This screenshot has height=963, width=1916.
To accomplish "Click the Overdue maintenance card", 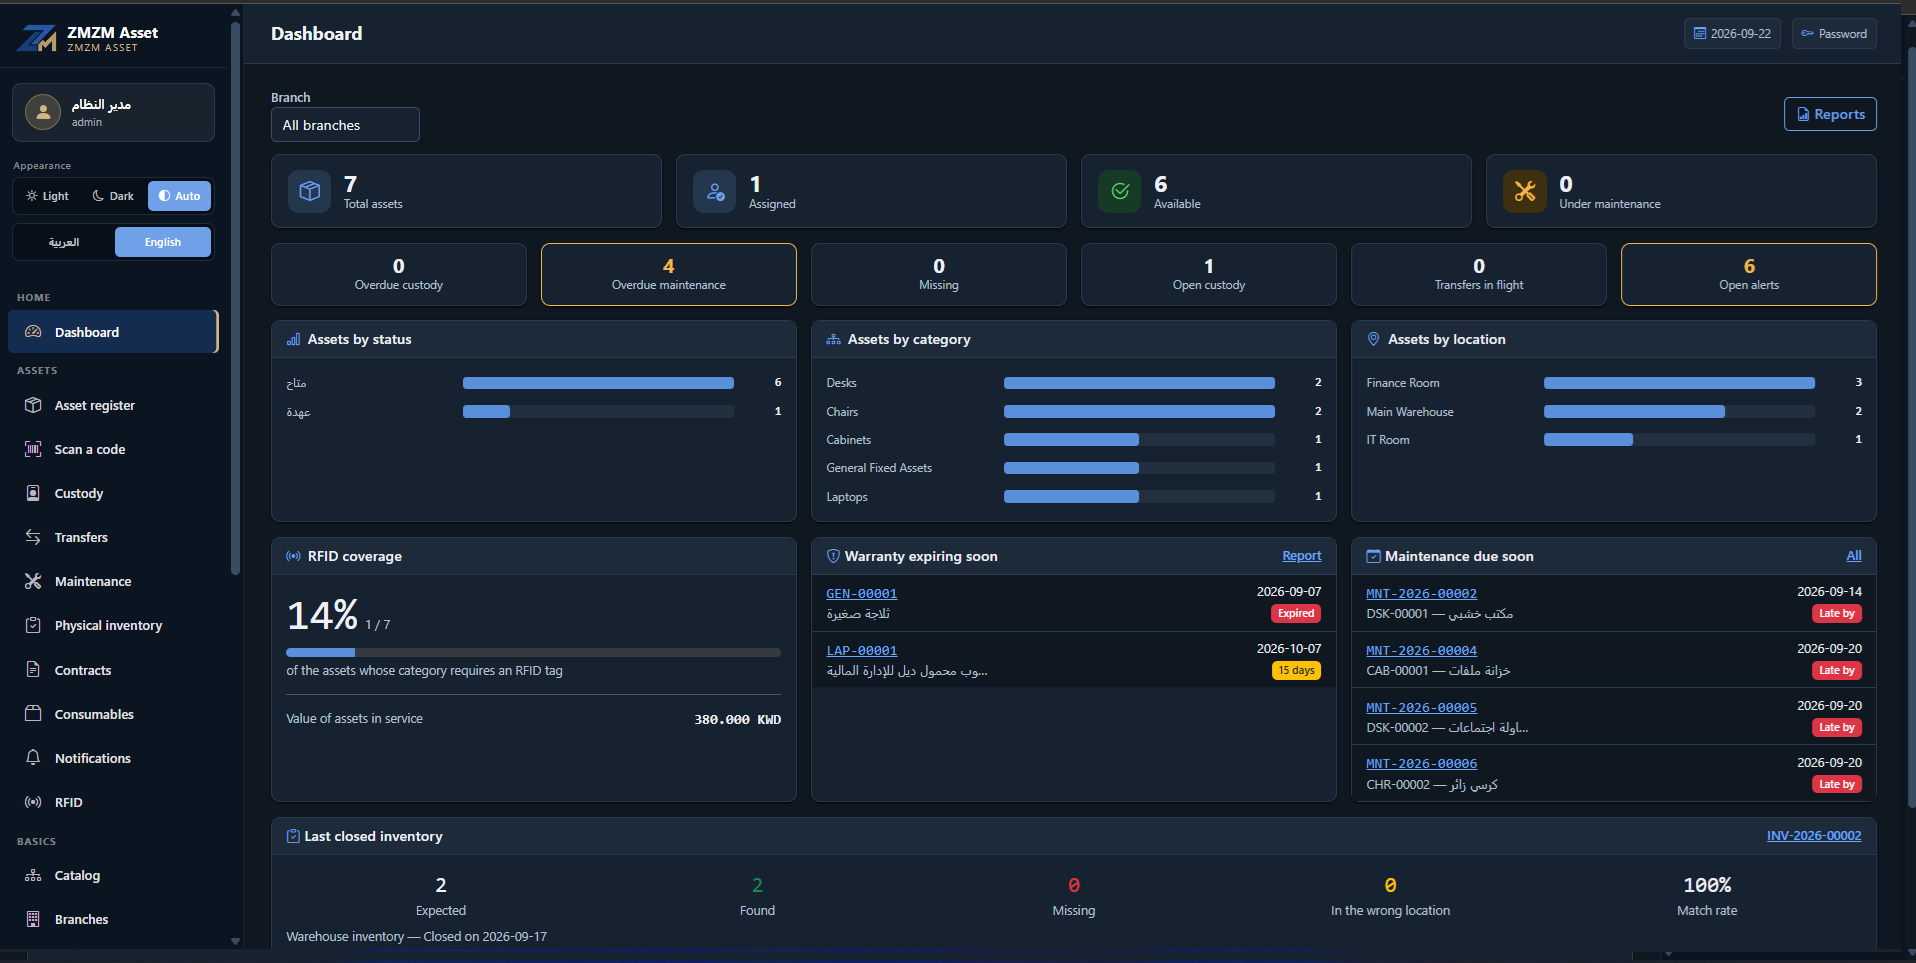I will (668, 274).
